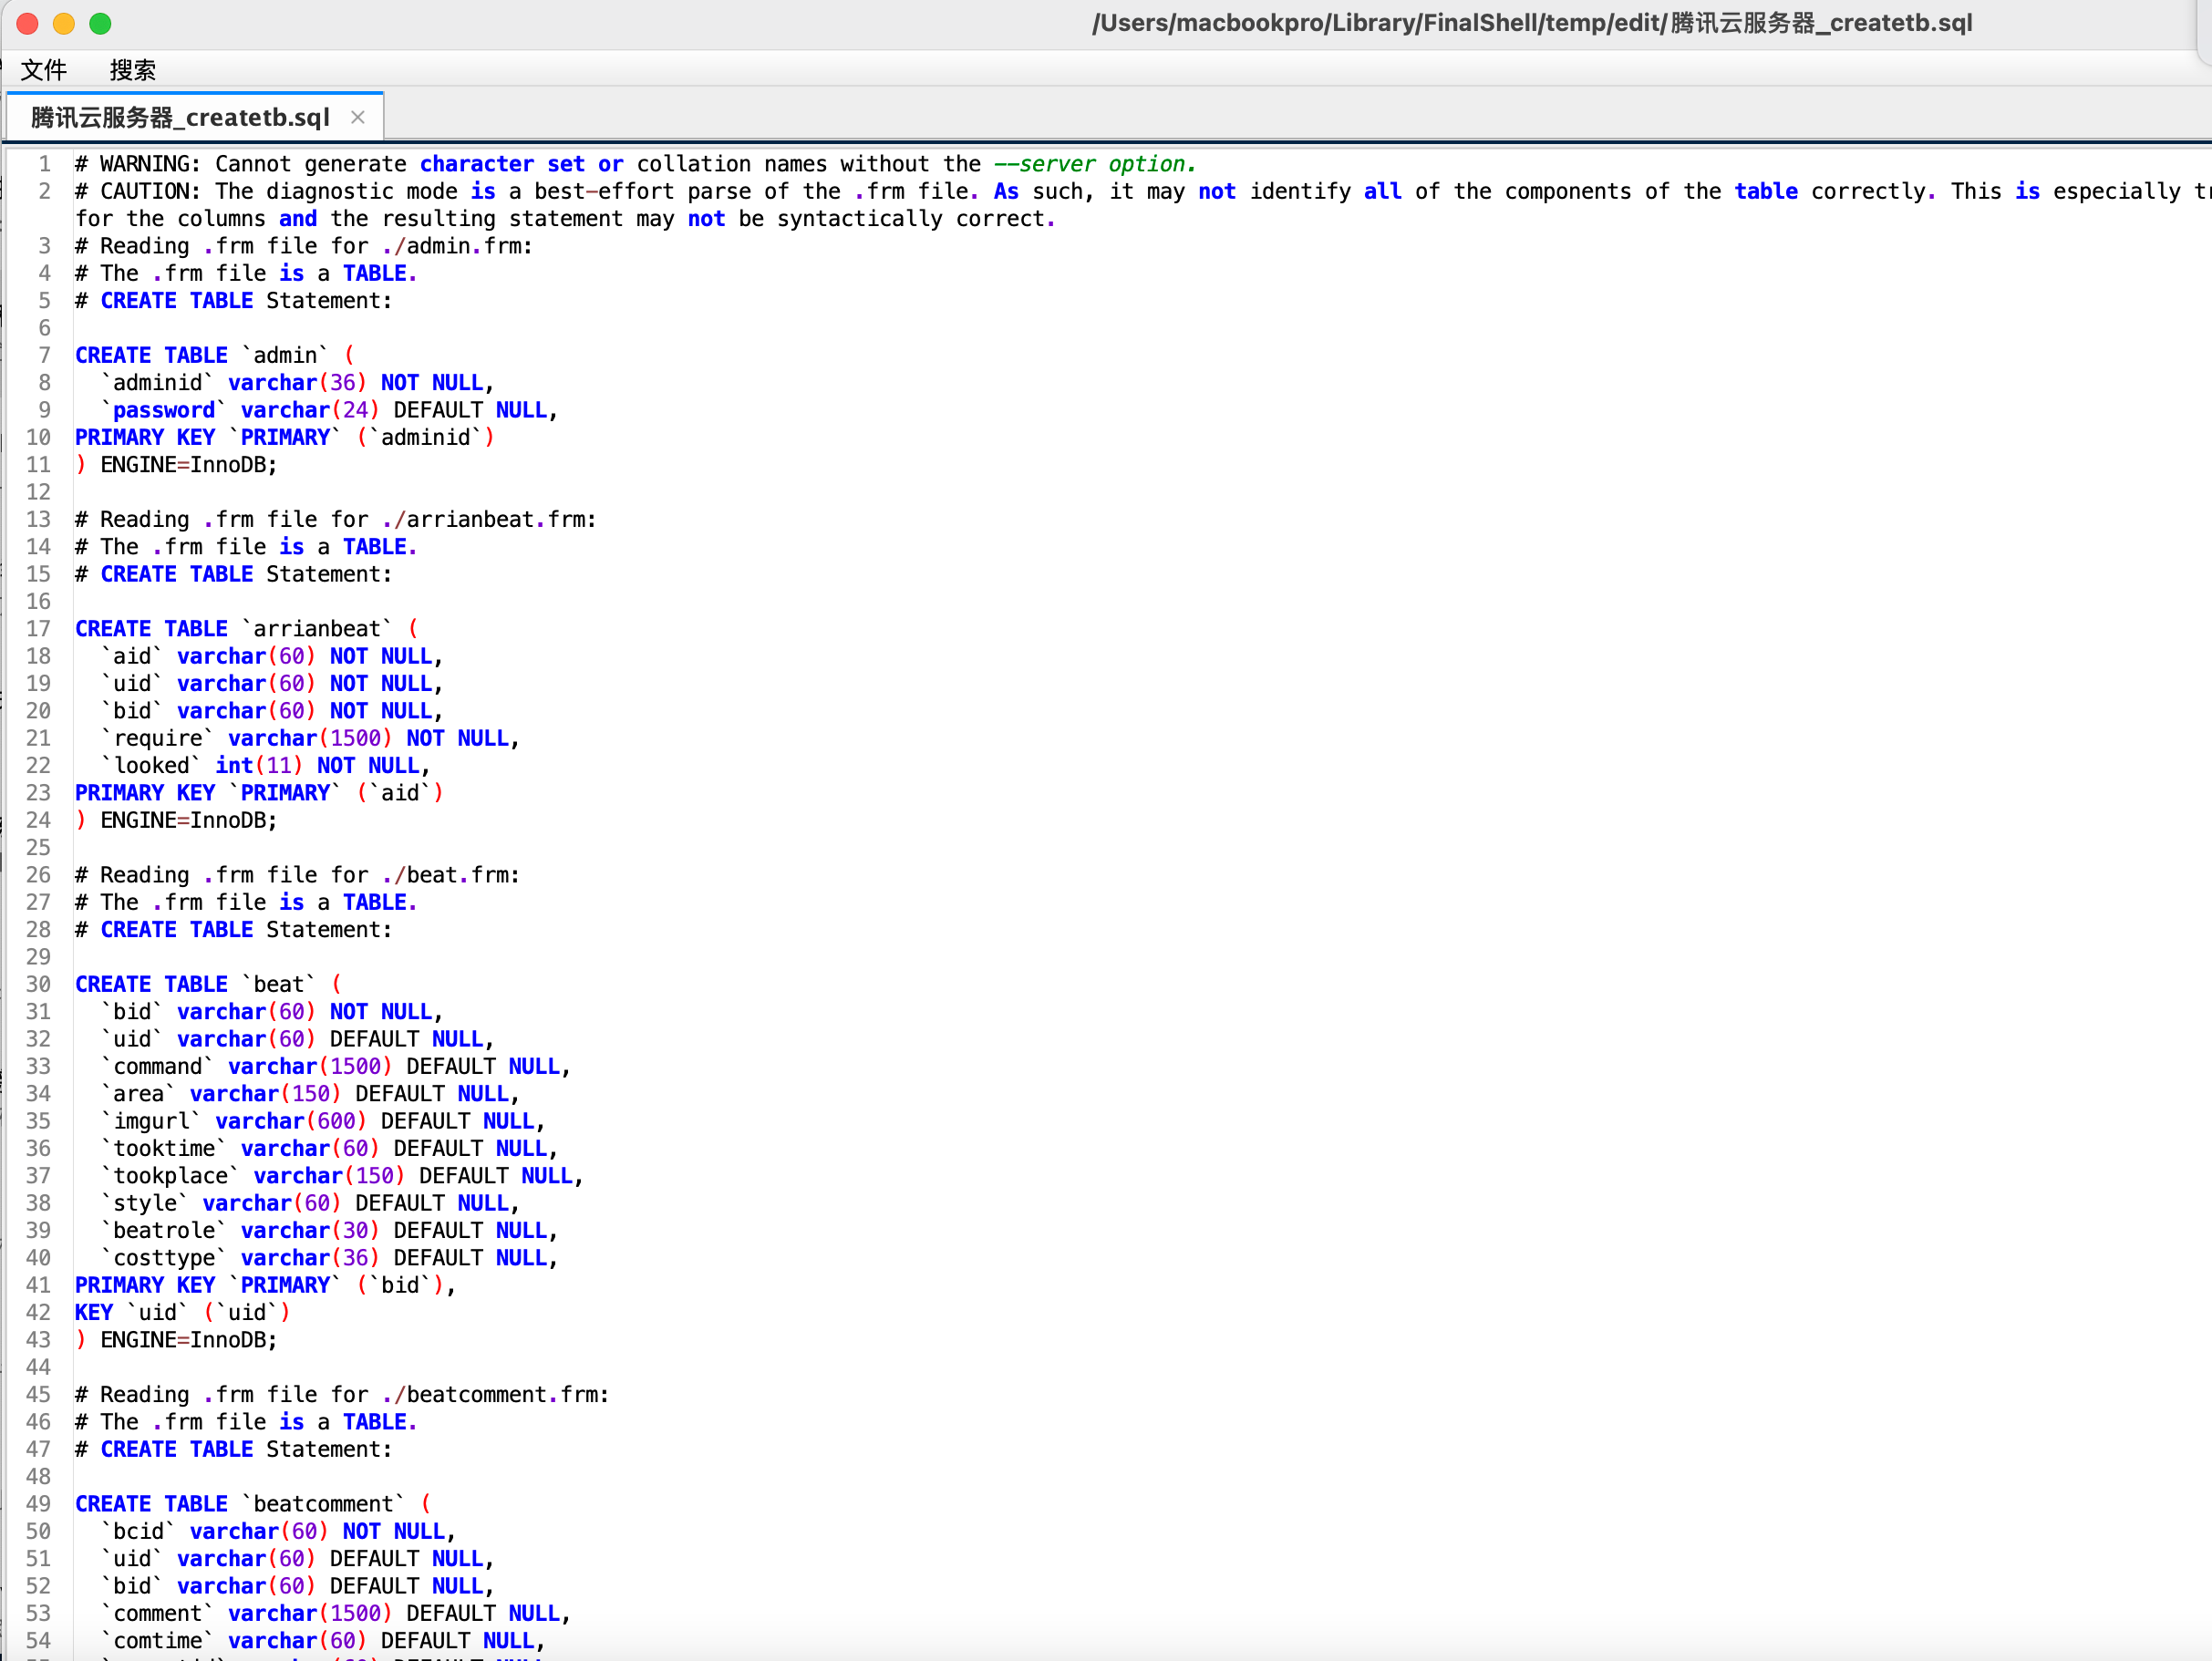Click the WARNING comment on line 1
Screen dimensions: 2212x1661
pos(400,163)
